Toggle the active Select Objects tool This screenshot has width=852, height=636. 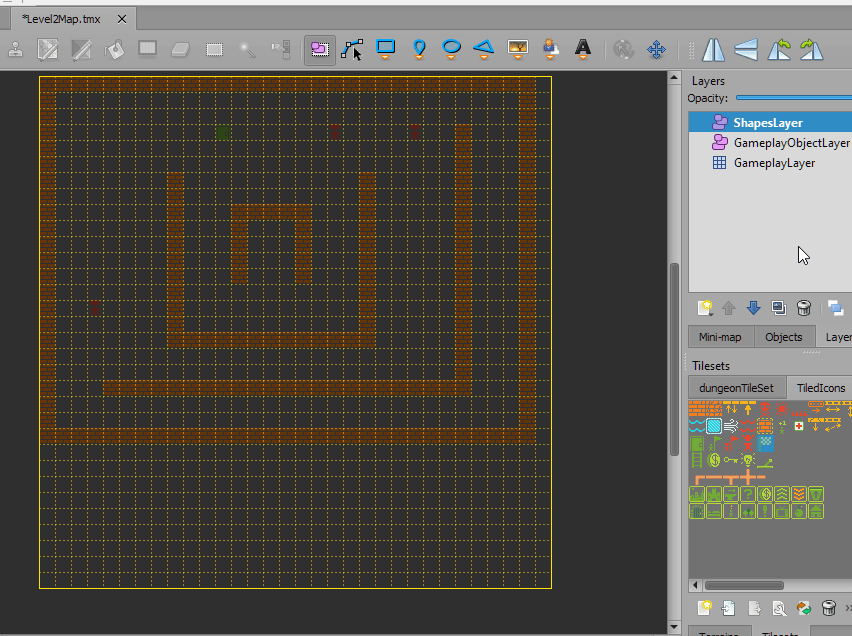[320, 49]
